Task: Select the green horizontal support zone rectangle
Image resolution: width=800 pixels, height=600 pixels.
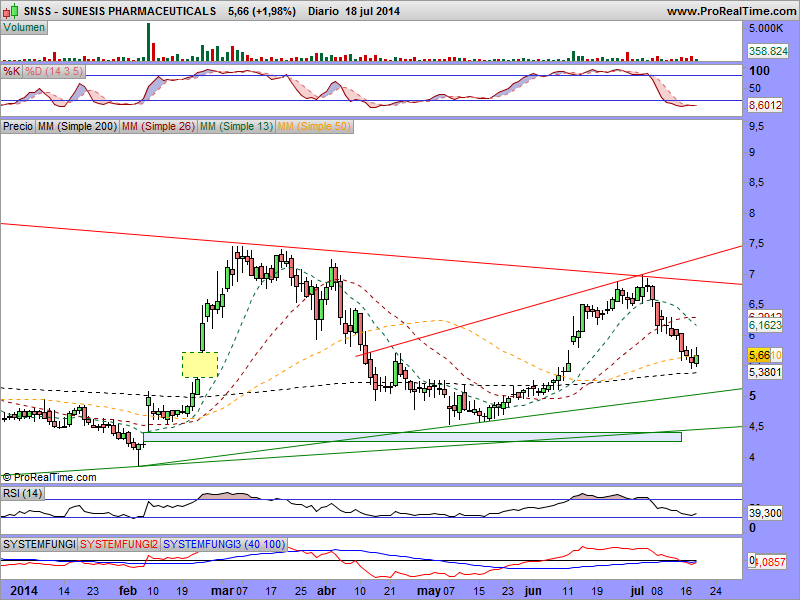Action: click(x=412, y=437)
